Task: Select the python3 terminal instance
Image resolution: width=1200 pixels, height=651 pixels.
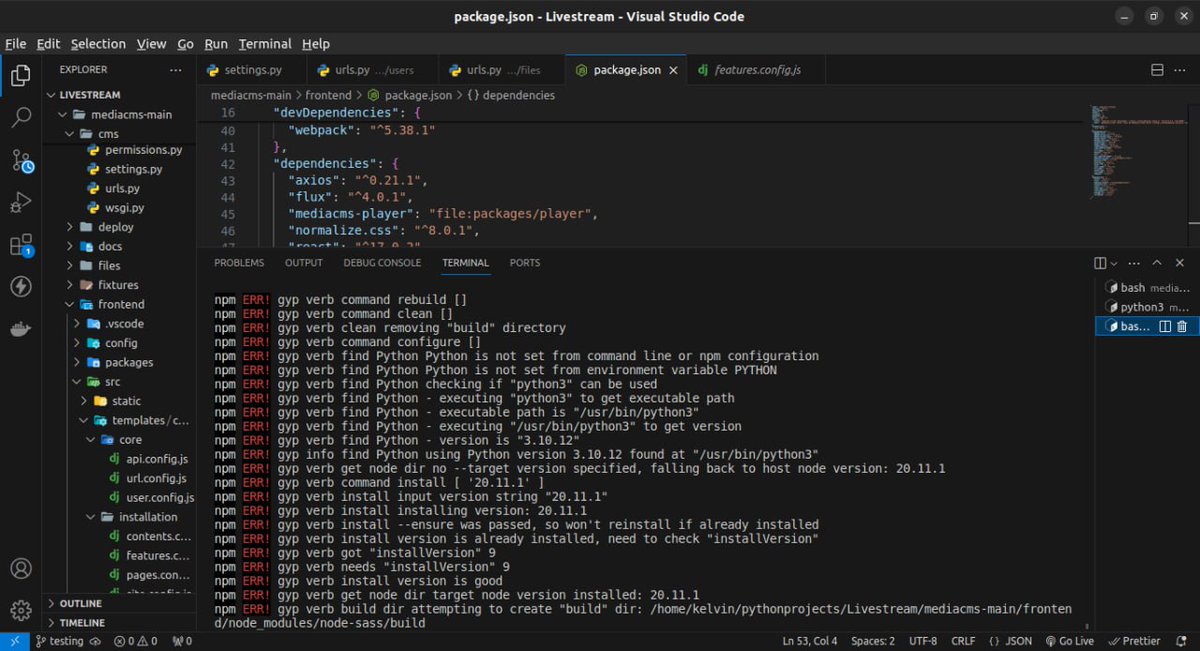Action: click(x=1147, y=307)
